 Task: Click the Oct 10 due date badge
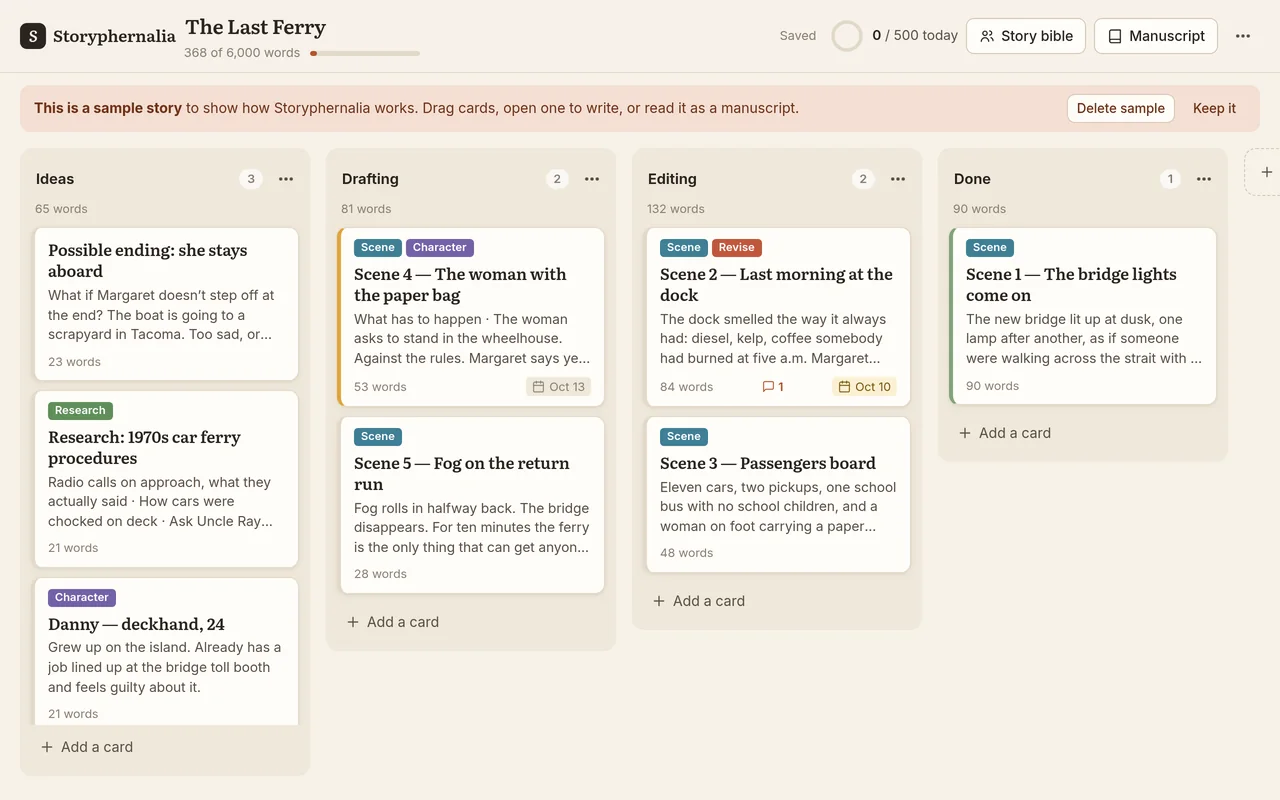[864, 387]
